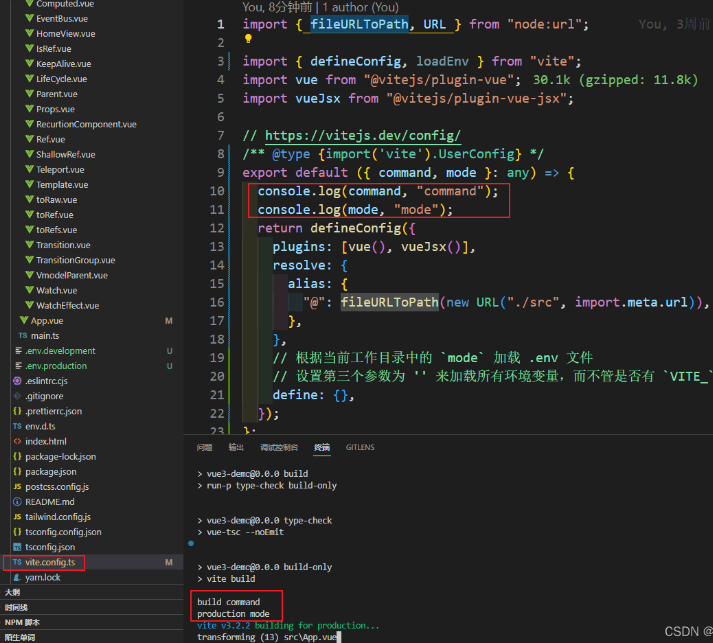
Task: Click fileURLToPath in the line 1 import
Action: tap(359, 24)
